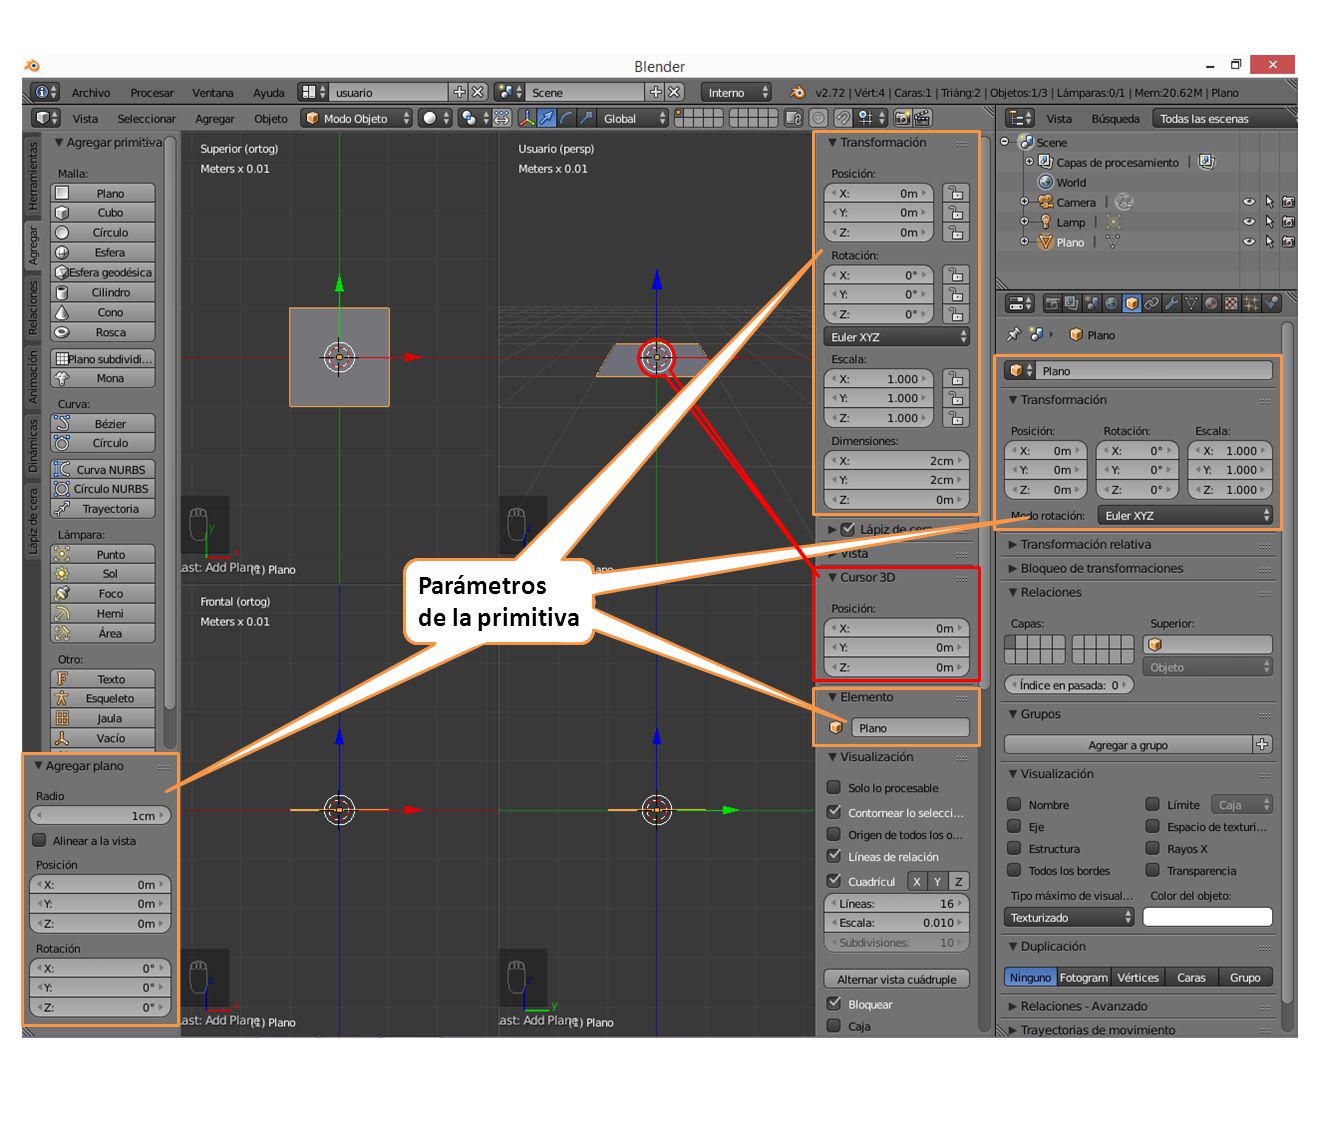
Task: Switch to the Relaciones sidebar tab
Action: 33,307
